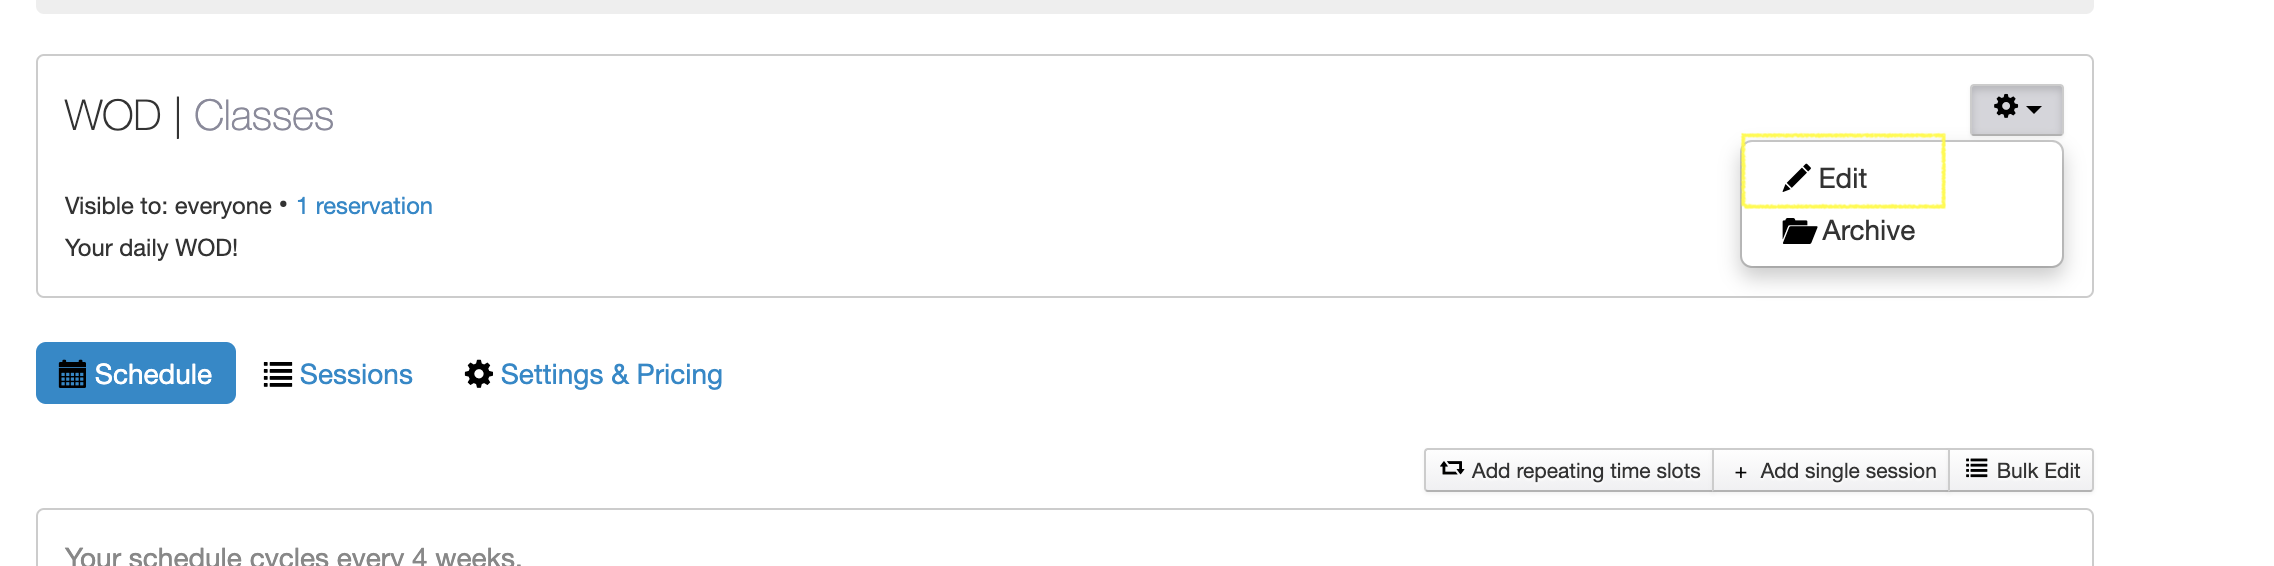Click the WOD | Classes heading
Viewport: 2274px width, 566px height.
coord(199,116)
